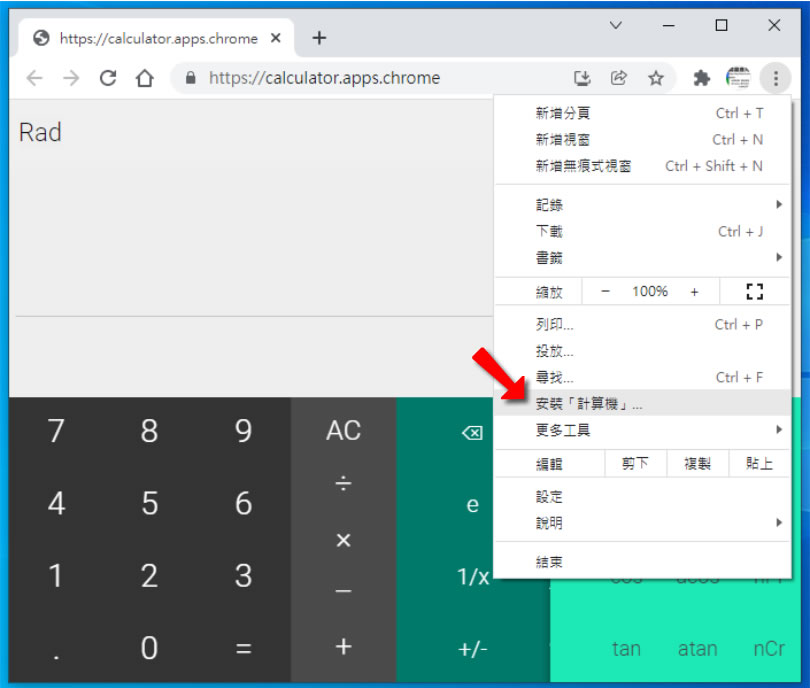Close the calculator.apps.chrome tab

276,38
